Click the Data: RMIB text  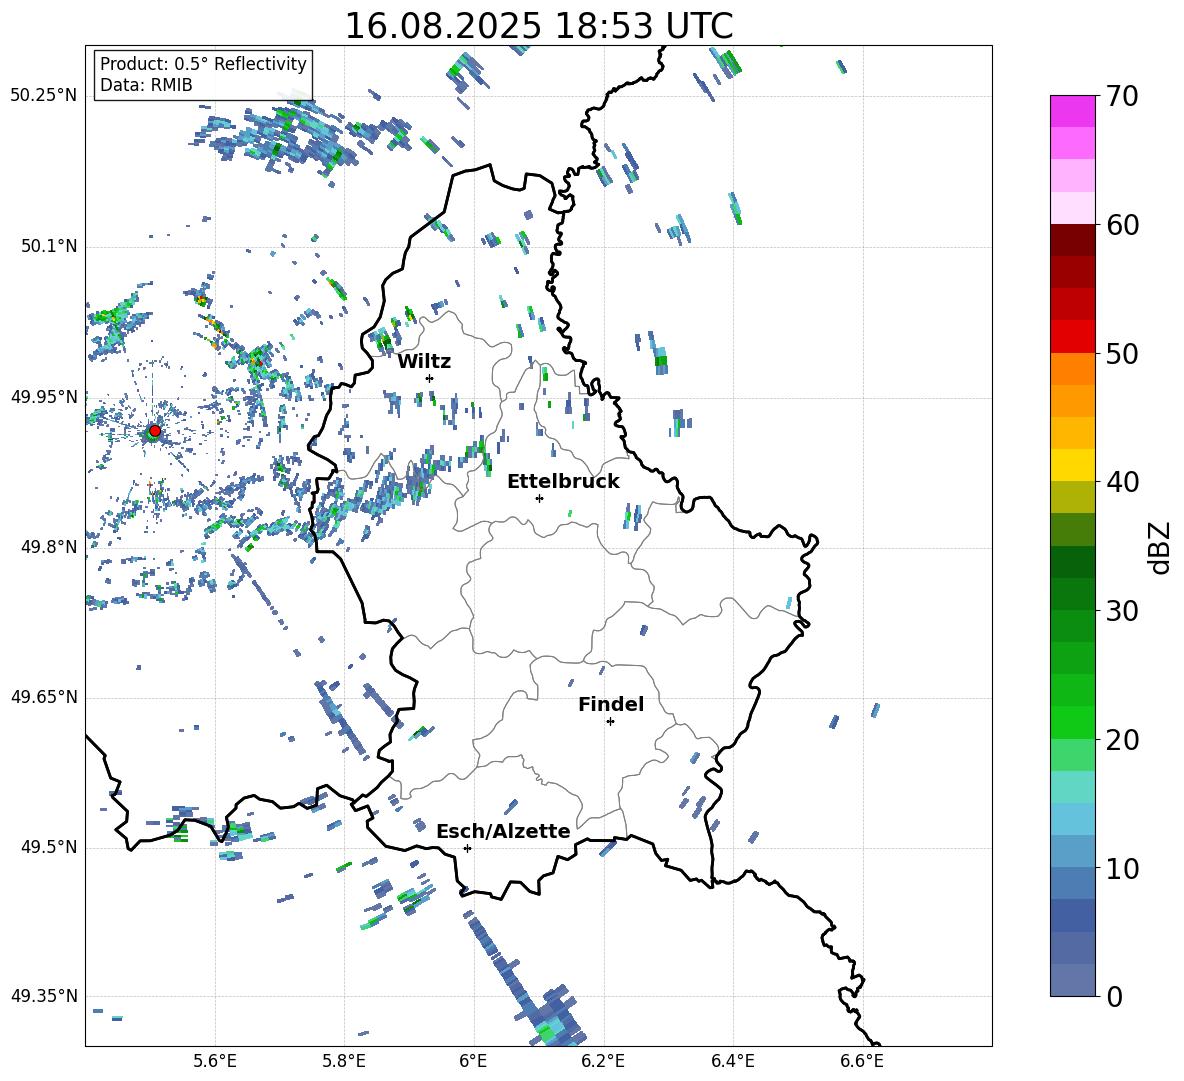pyautogui.click(x=146, y=85)
